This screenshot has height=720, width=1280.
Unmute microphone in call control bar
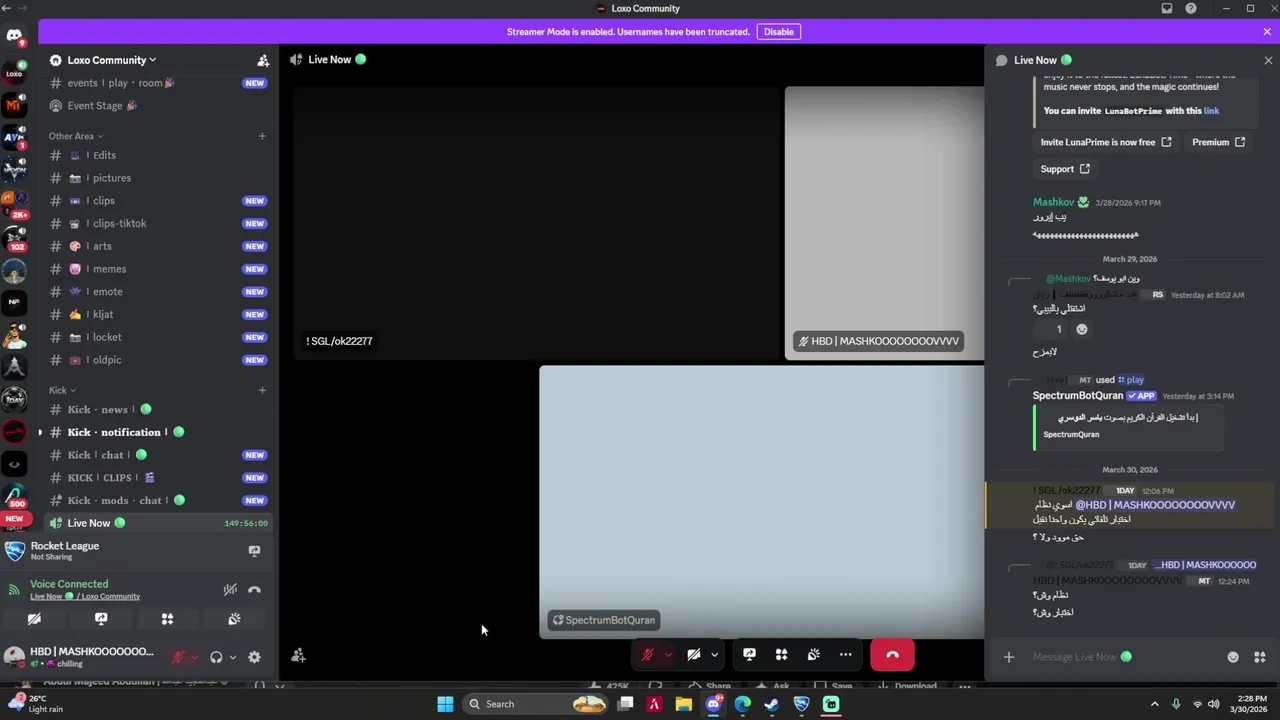point(648,655)
